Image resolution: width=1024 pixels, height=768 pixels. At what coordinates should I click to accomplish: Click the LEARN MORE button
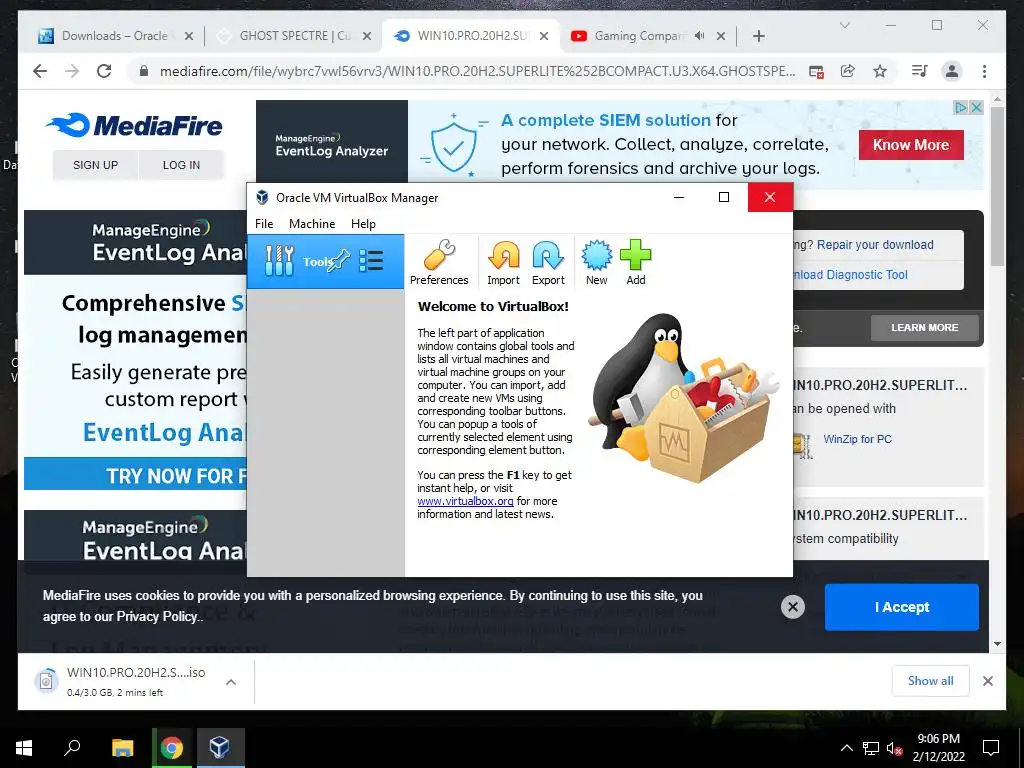point(924,328)
